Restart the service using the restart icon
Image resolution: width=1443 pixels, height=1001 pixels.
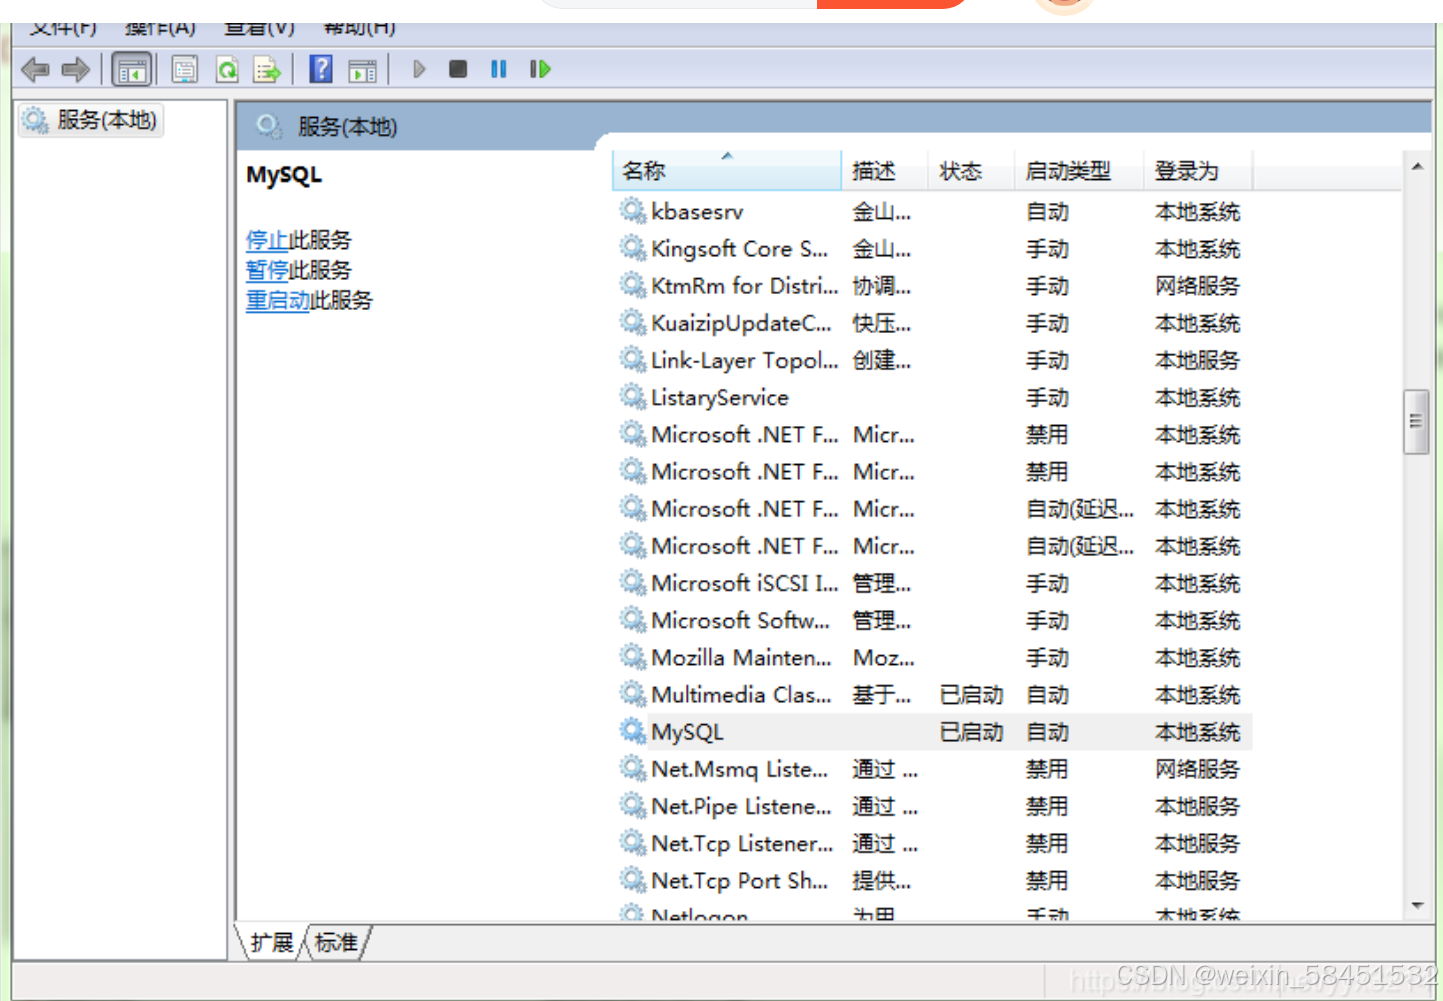pos(539,69)
